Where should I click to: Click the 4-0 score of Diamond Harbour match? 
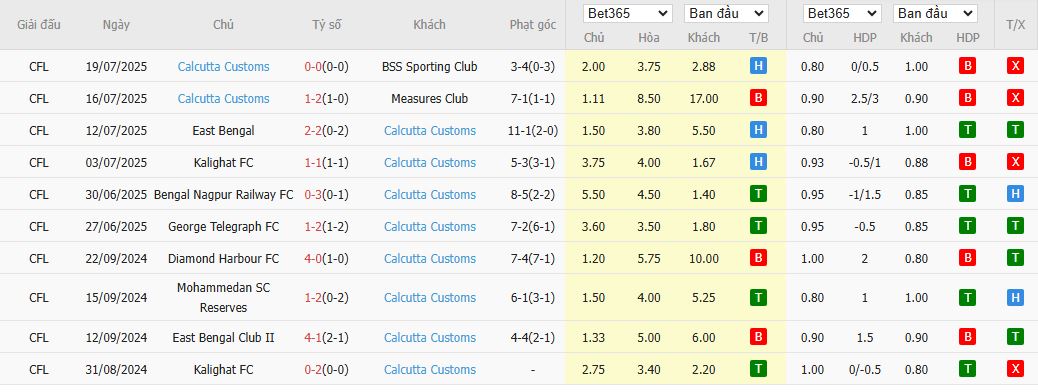pyautogui.click(x=313, y=259)
